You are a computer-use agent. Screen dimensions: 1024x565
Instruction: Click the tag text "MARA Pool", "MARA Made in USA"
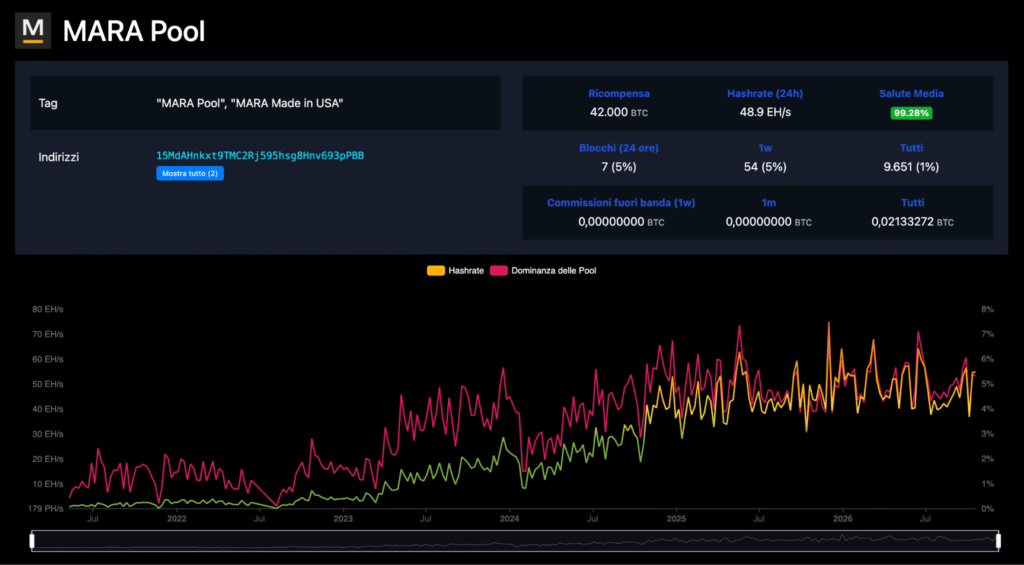tap(249, 103)
